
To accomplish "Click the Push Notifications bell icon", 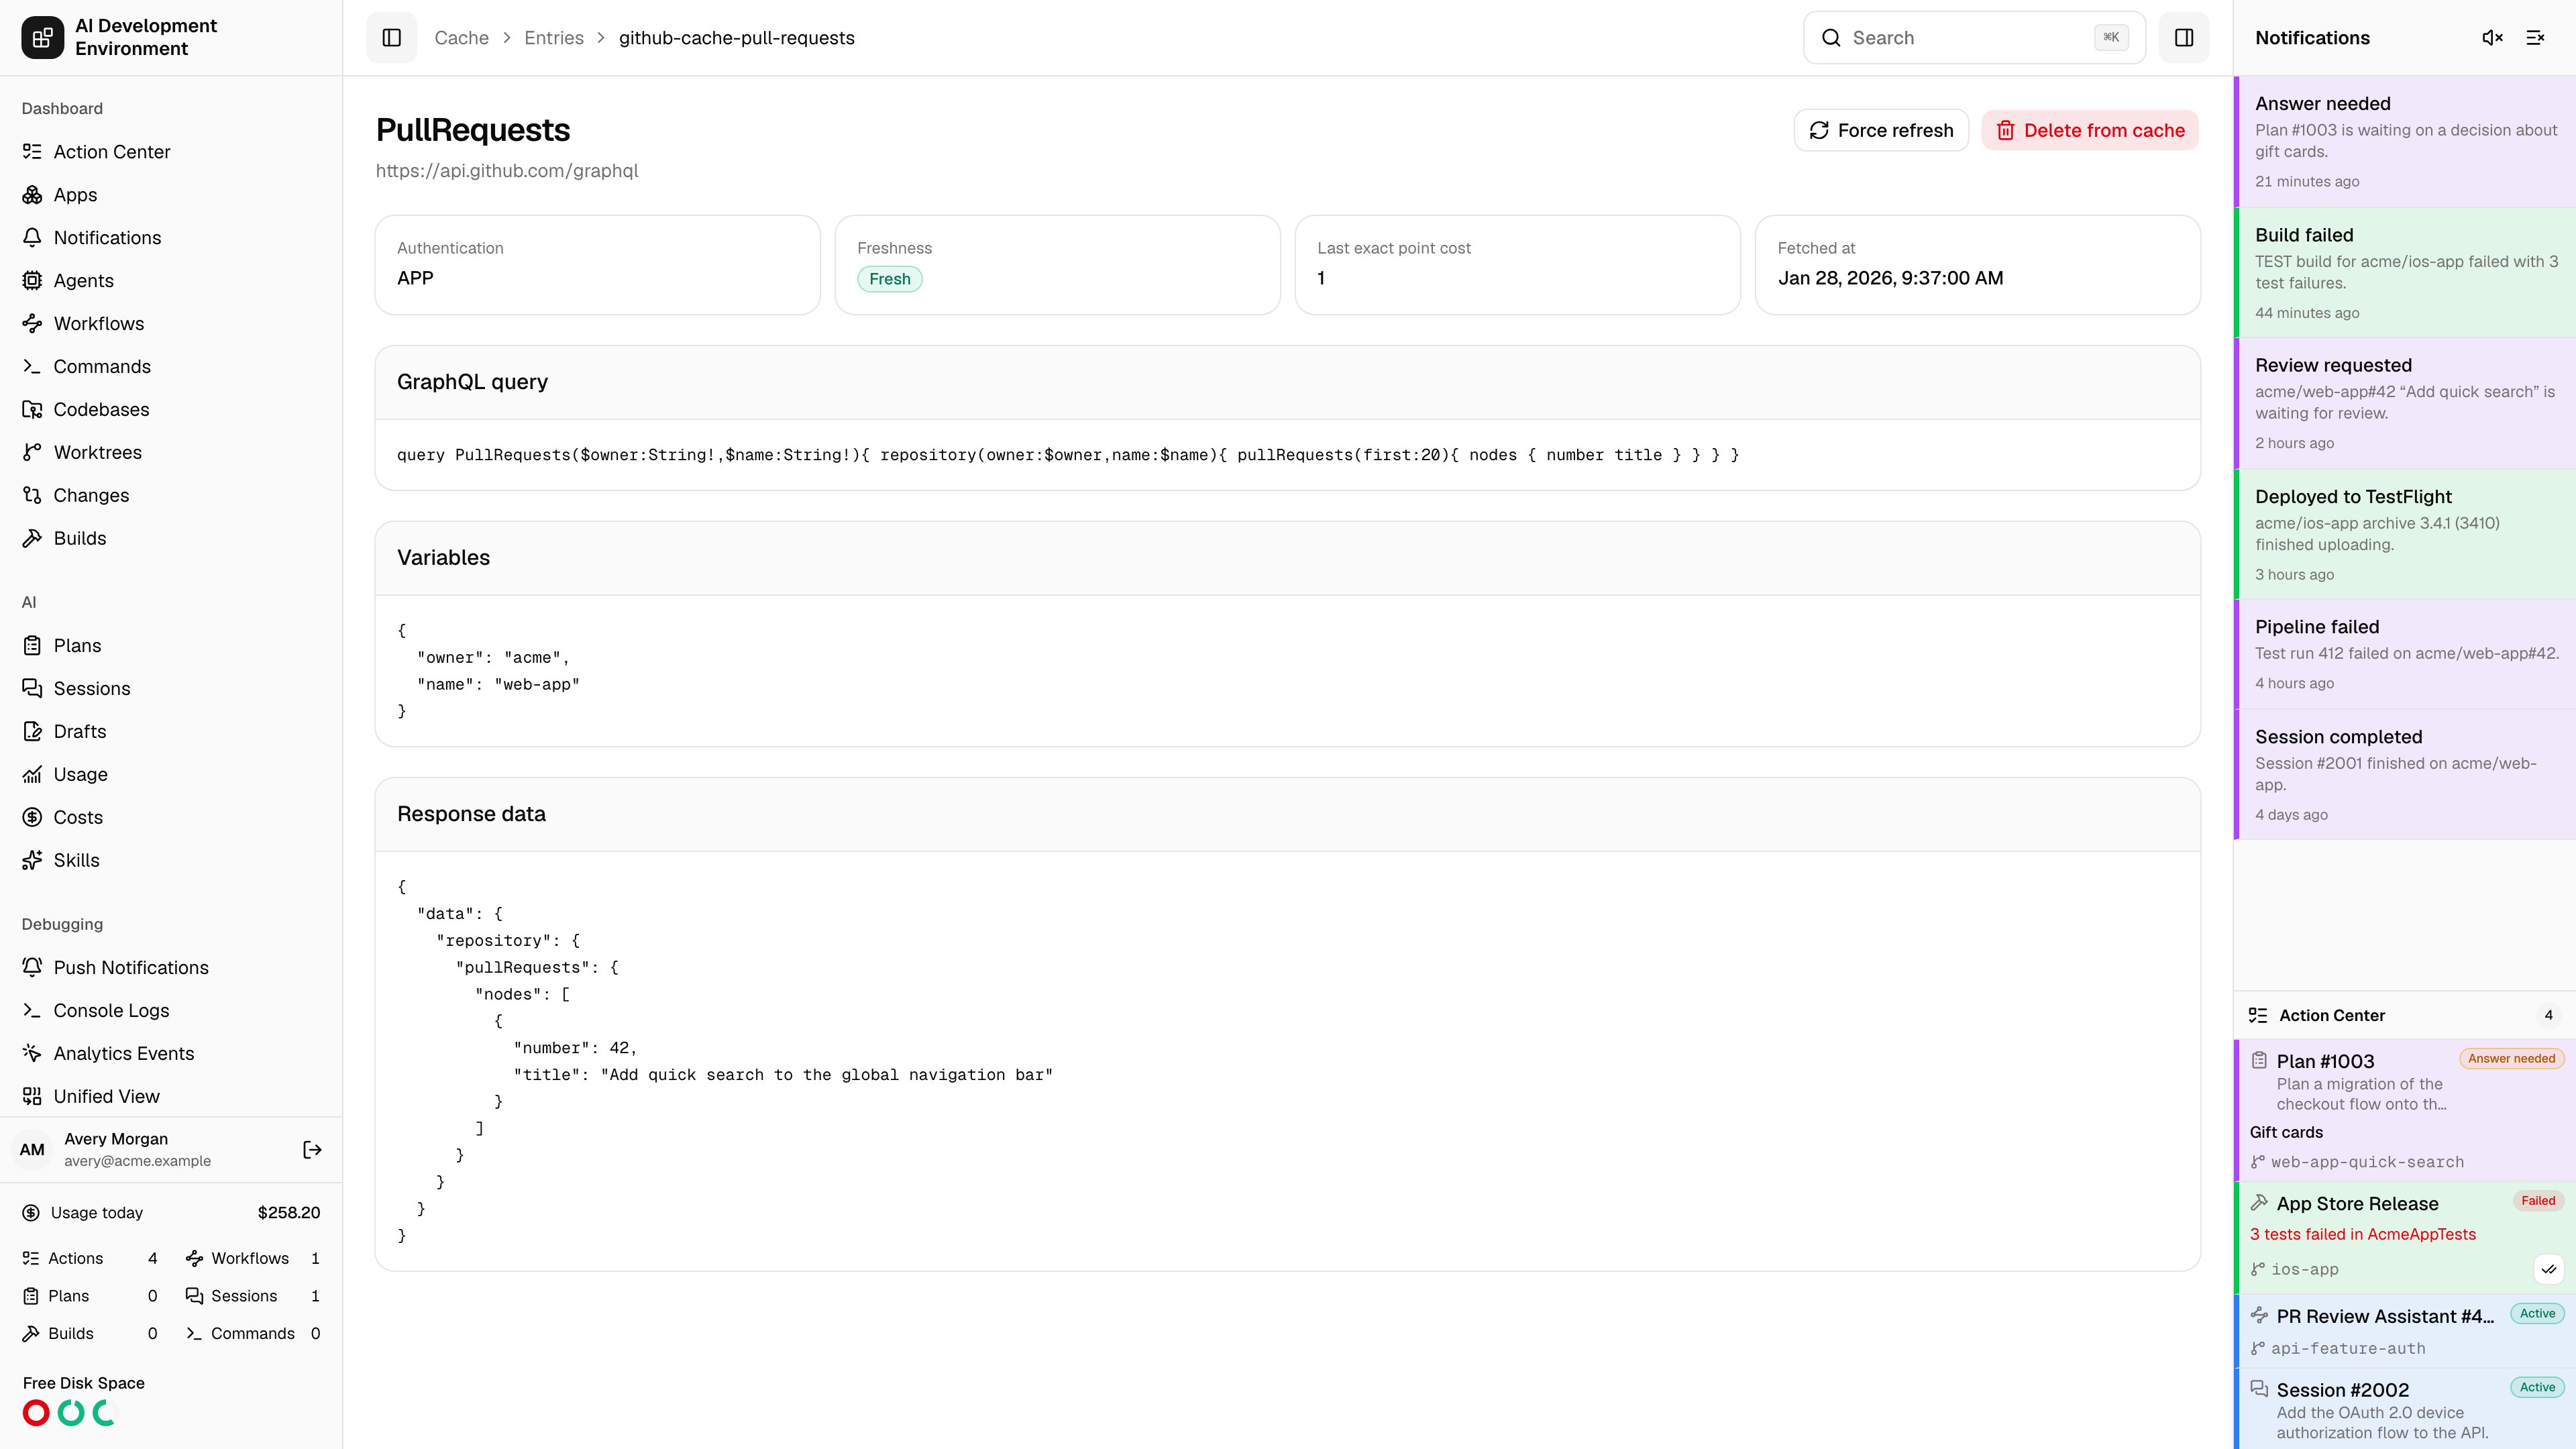I will coord(32,968).
